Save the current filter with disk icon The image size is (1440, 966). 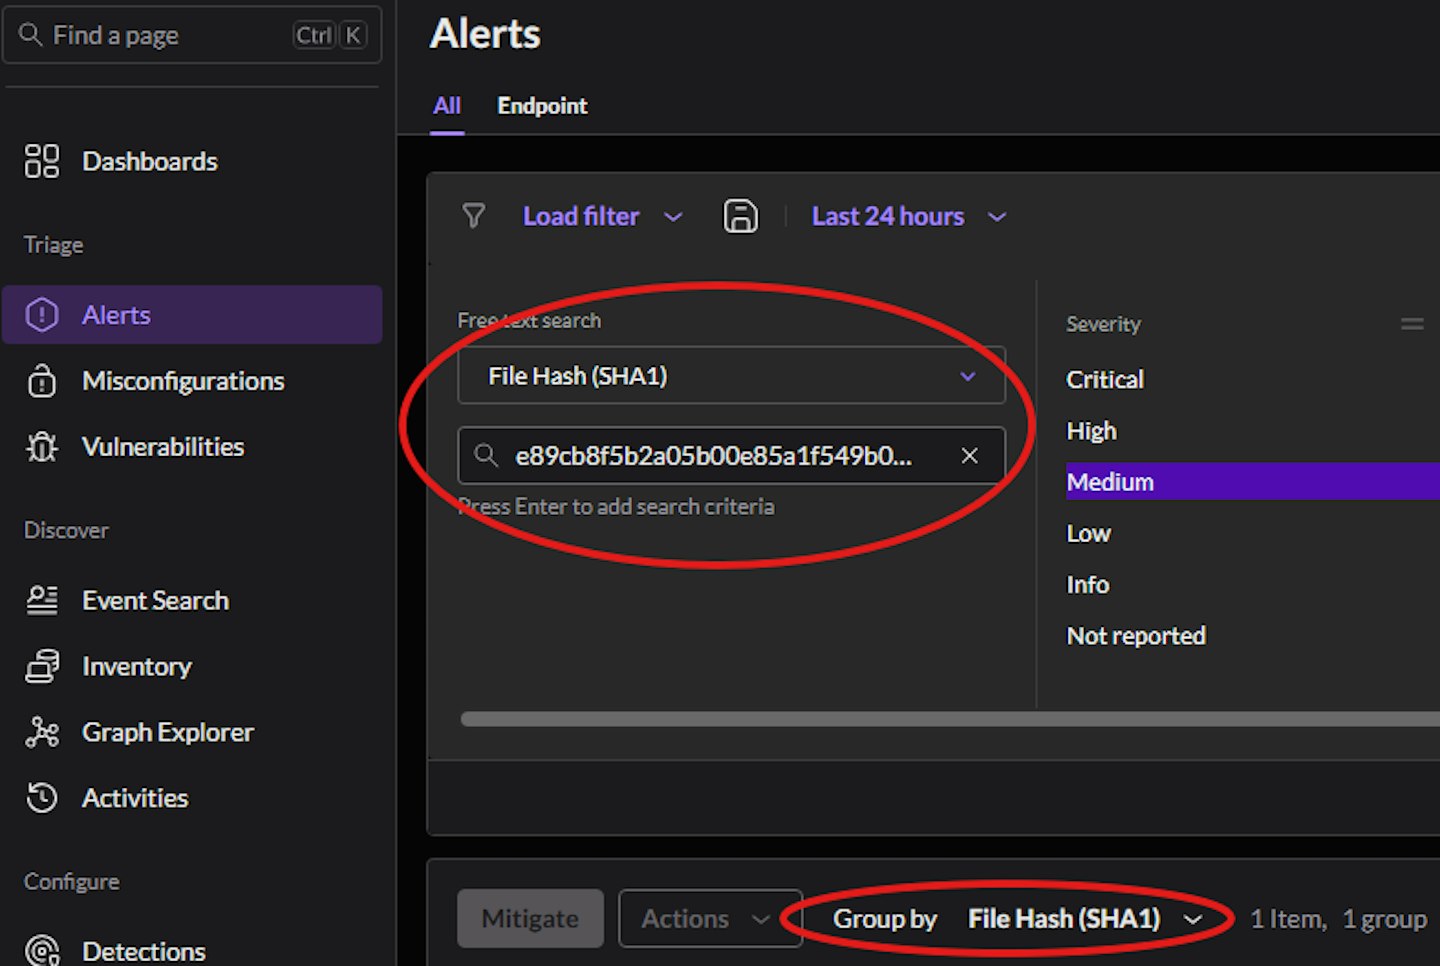(741, 216)
